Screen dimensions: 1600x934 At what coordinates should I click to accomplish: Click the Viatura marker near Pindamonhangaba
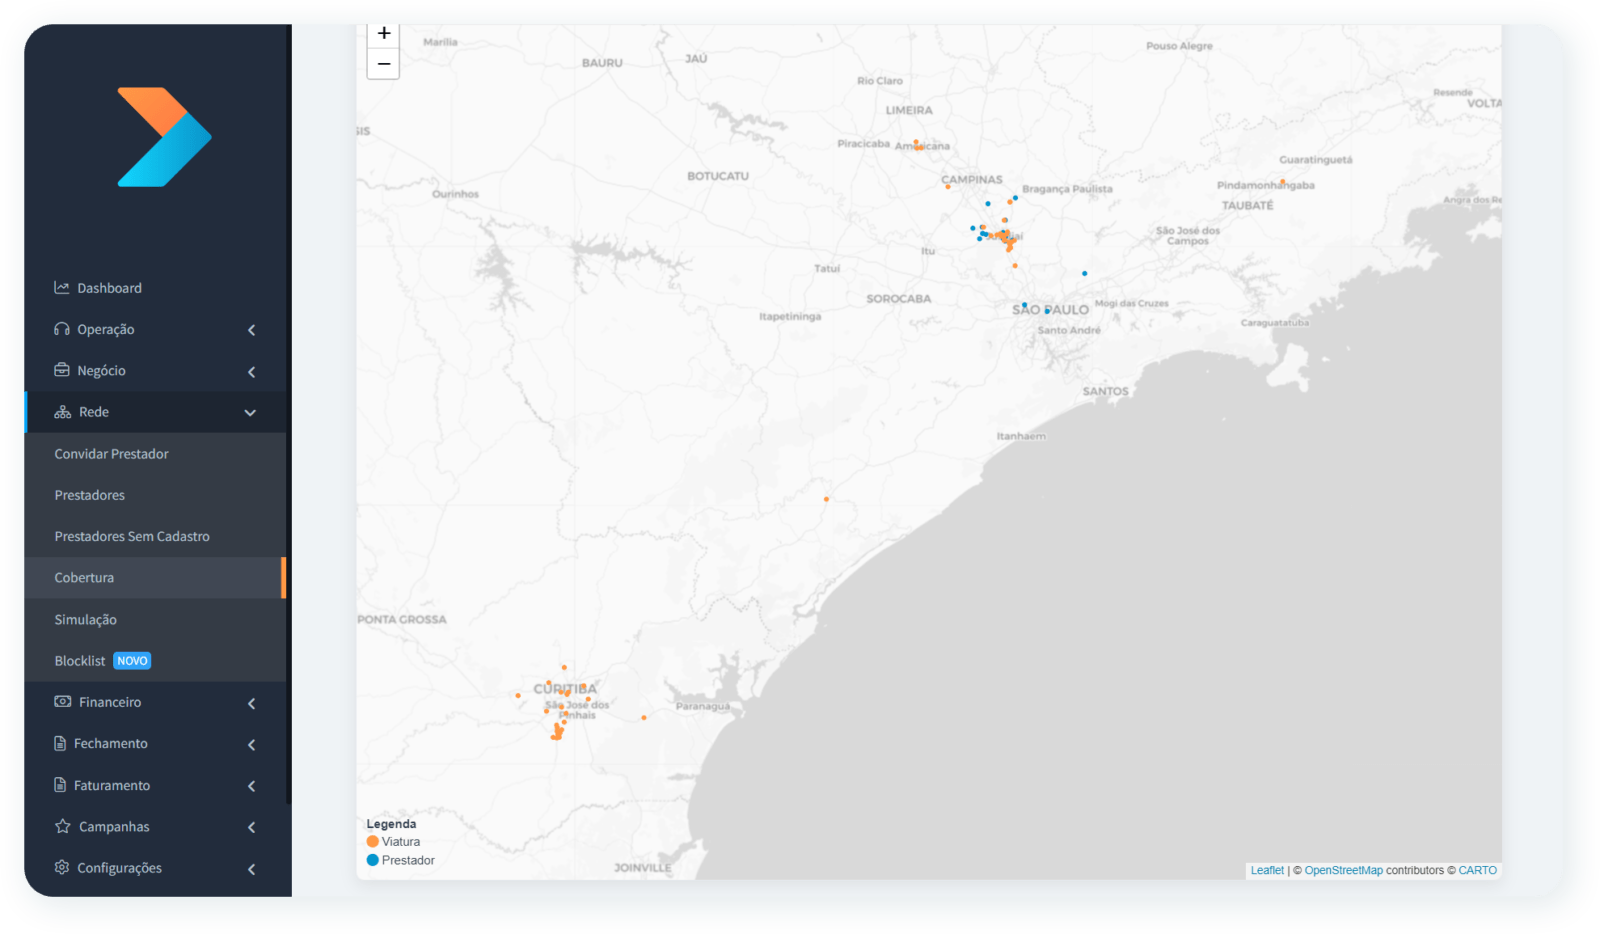[1283, 182]
